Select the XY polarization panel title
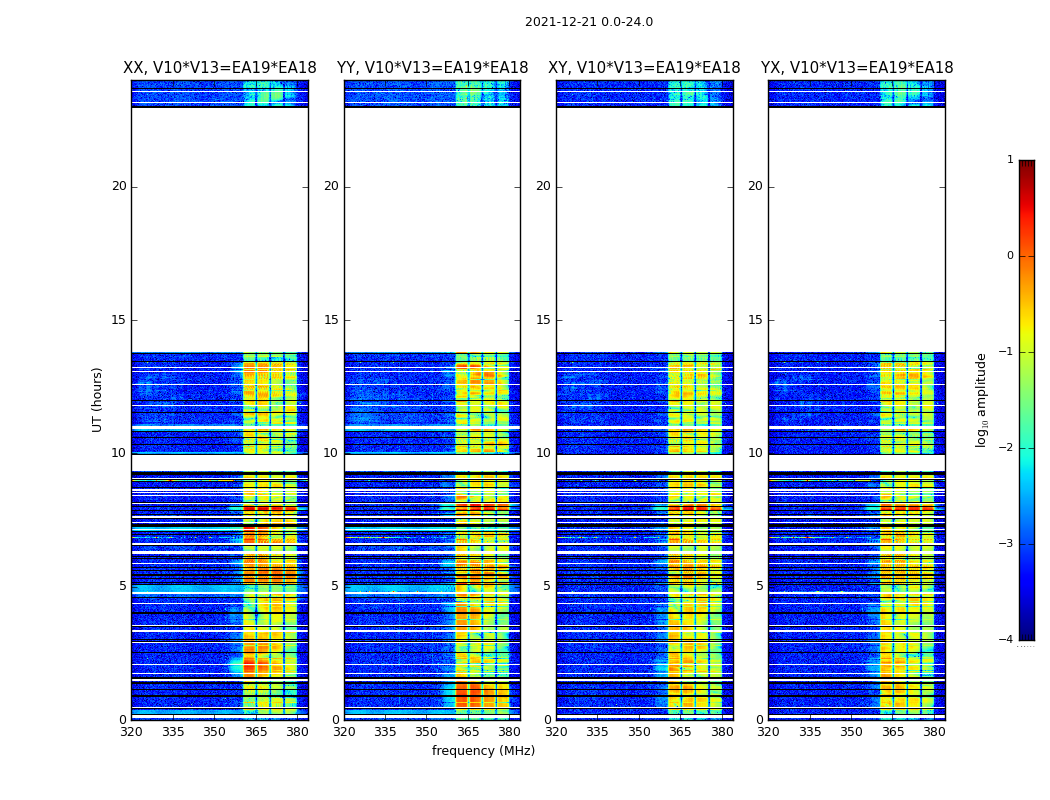1050x800 pixels. [644, 68]
